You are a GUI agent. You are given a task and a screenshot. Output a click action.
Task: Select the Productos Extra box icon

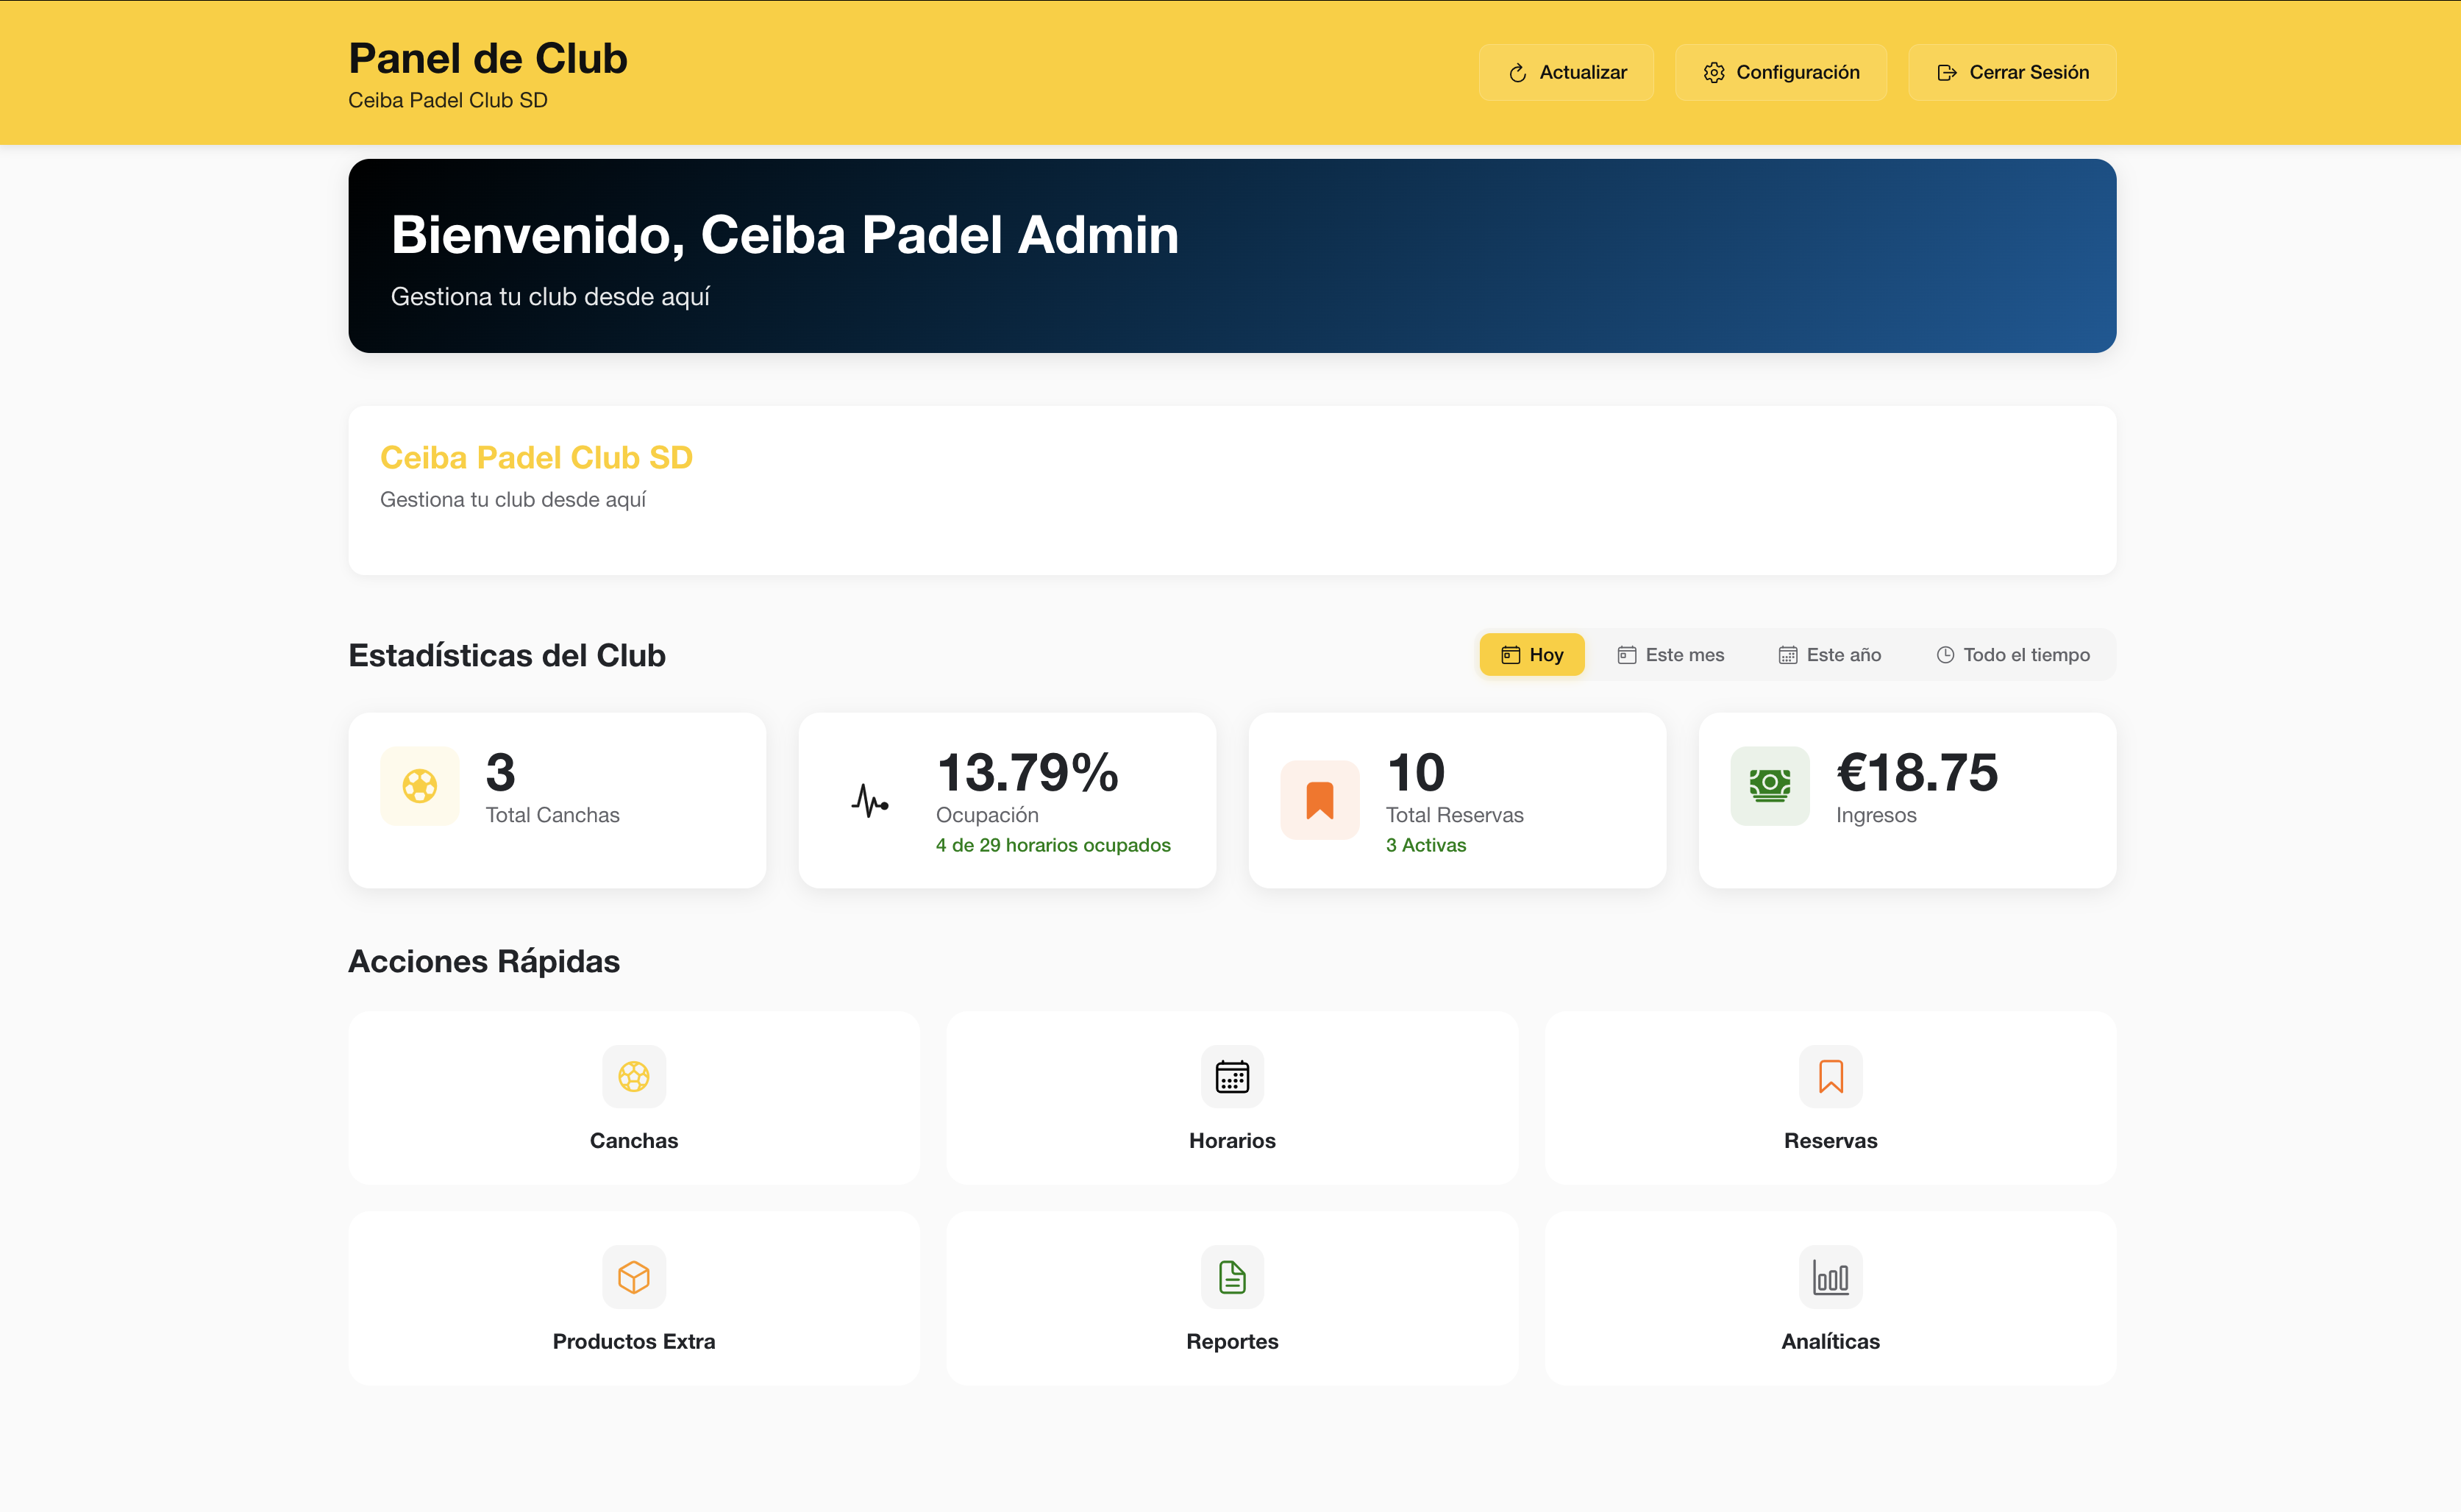pyautogui.click(x=633, y=1277)
